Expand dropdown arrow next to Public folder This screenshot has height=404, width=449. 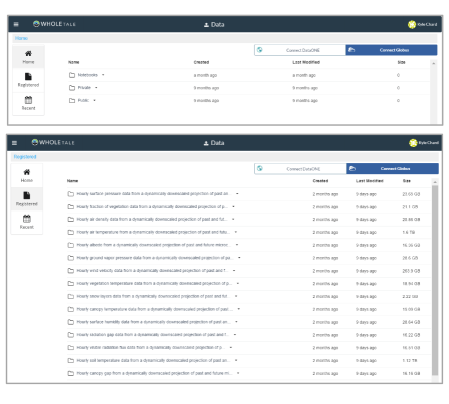[x=94, y=100]
